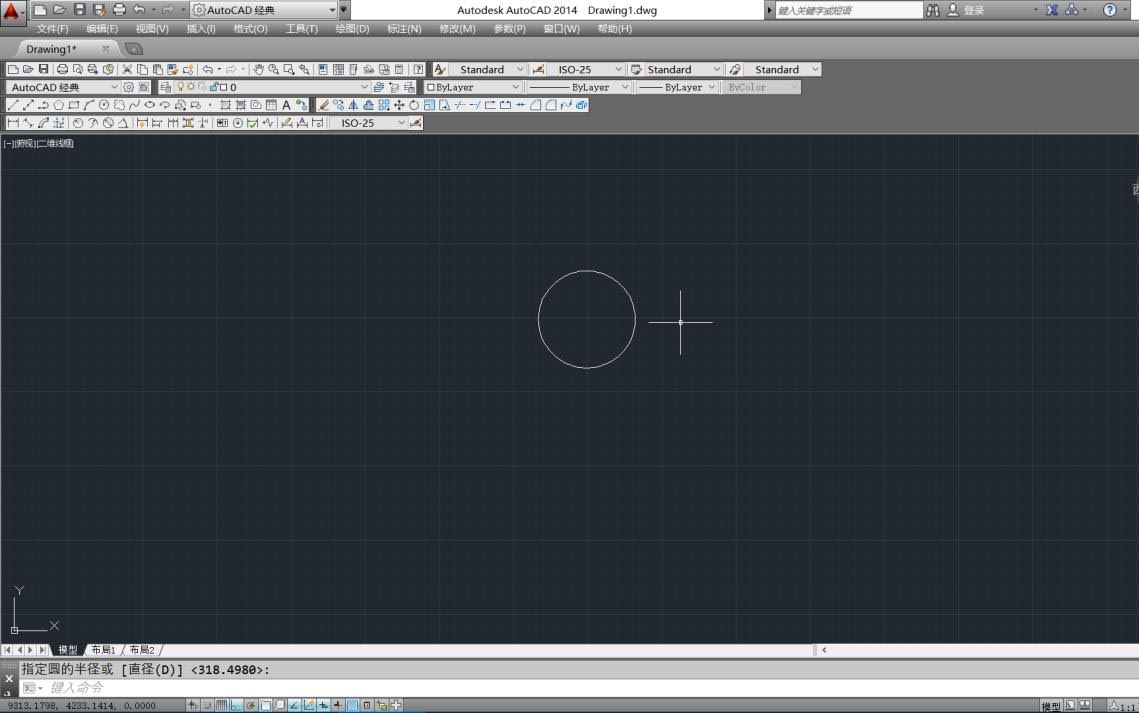
Task: Click the 登录 sign-in button
Action: (x=973, y=10)
